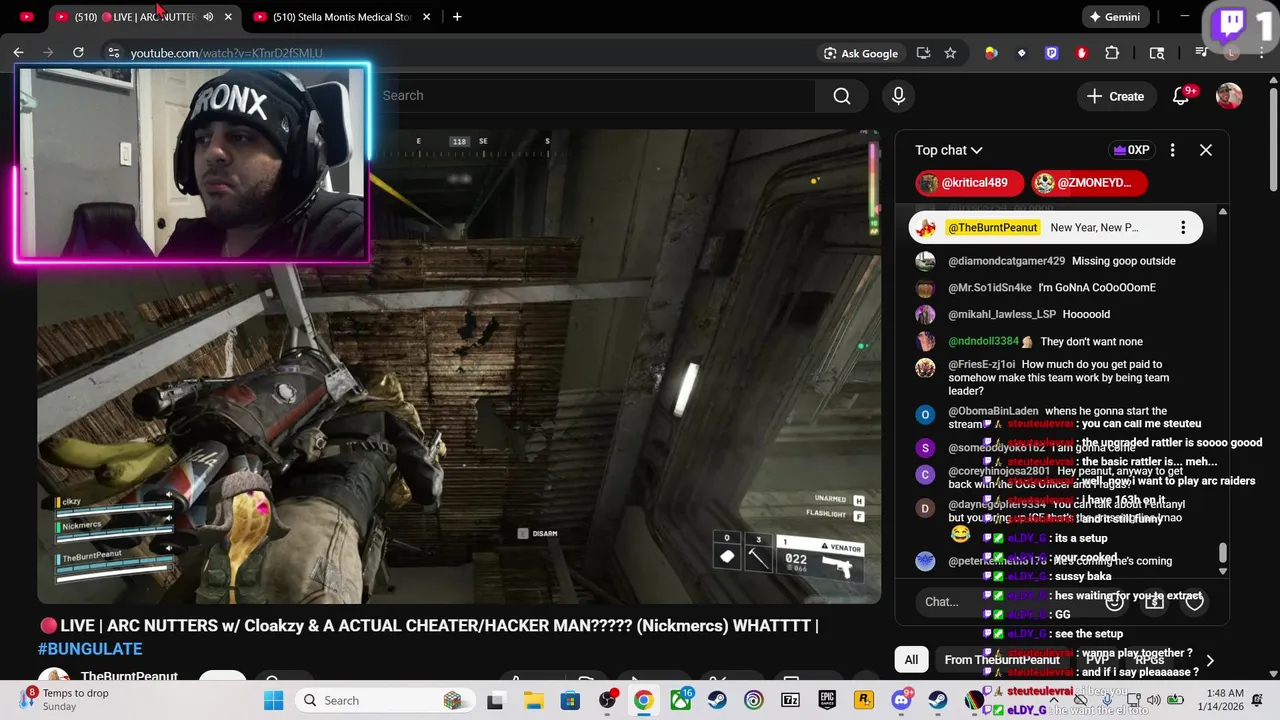Screen dimensions: 1280x720
Task: Open TheBurntPeanut channel name link
Action: [x=129, y=676]
